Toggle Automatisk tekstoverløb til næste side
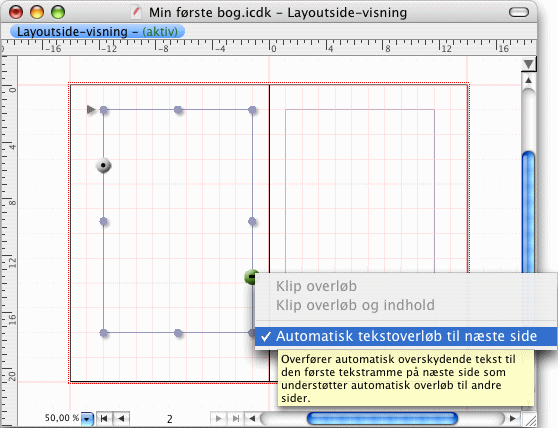This screenshot has height=428, width=558. [x=406, y=336]
